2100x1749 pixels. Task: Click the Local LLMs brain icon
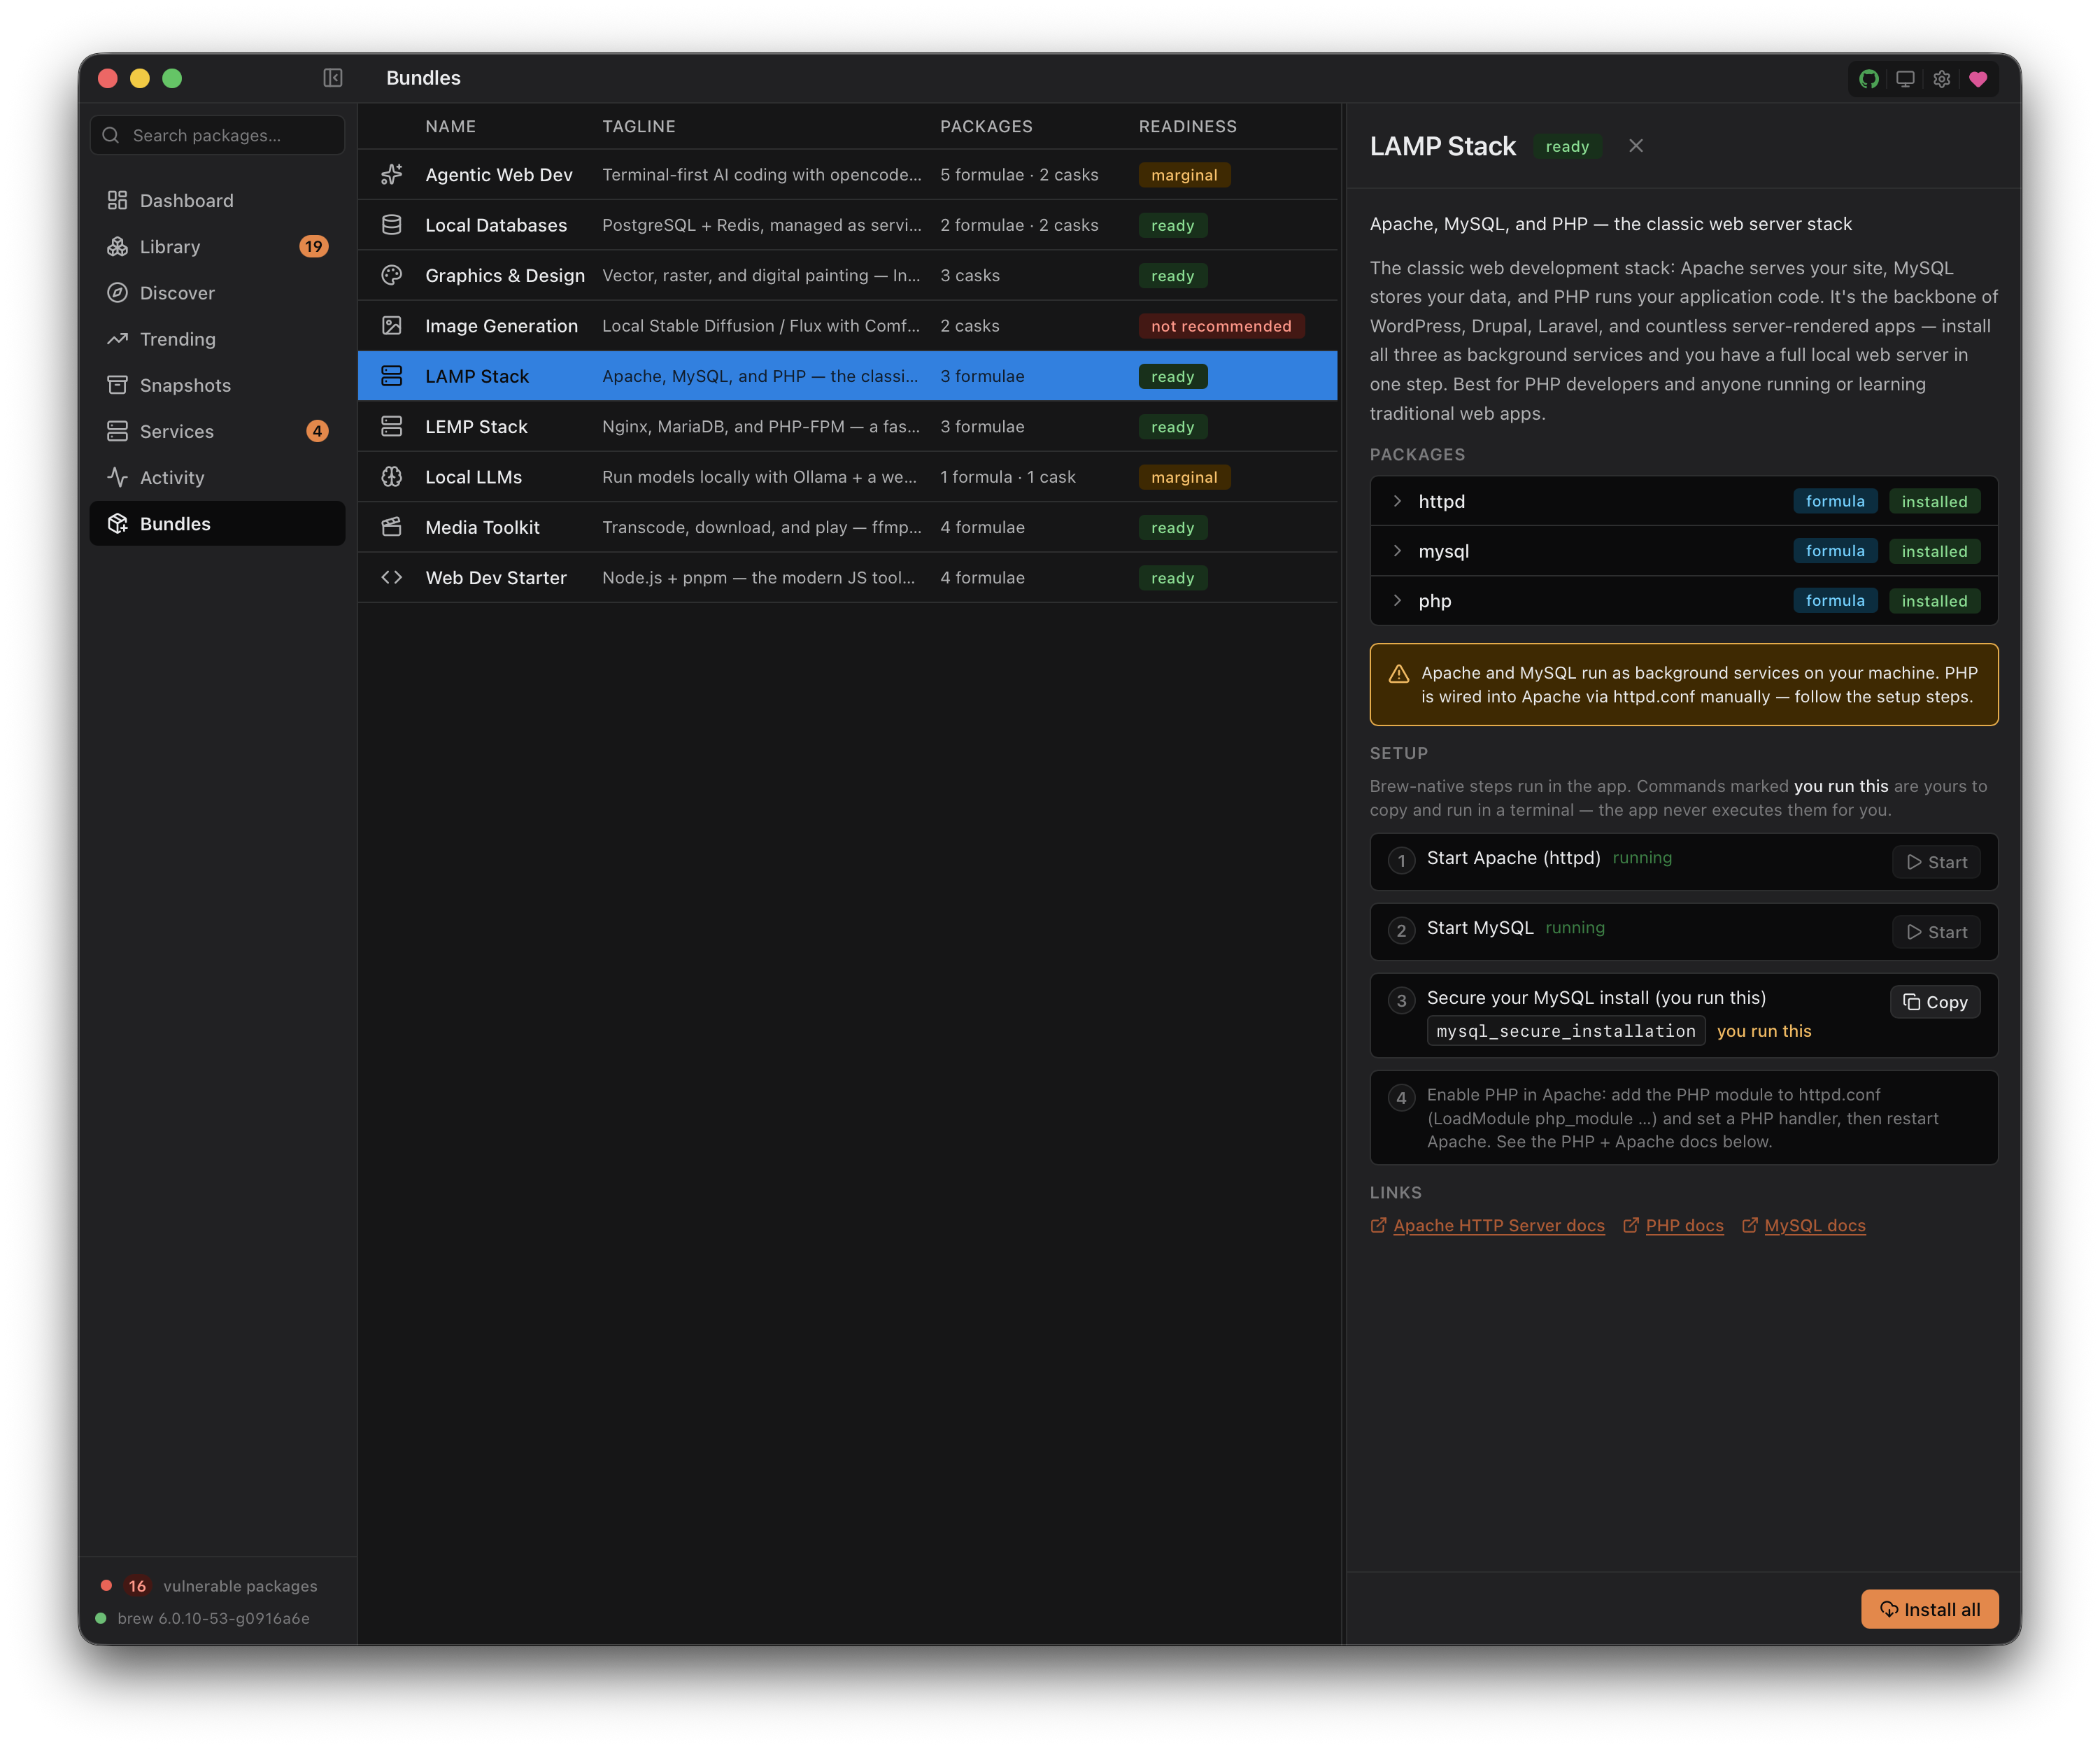392,477
